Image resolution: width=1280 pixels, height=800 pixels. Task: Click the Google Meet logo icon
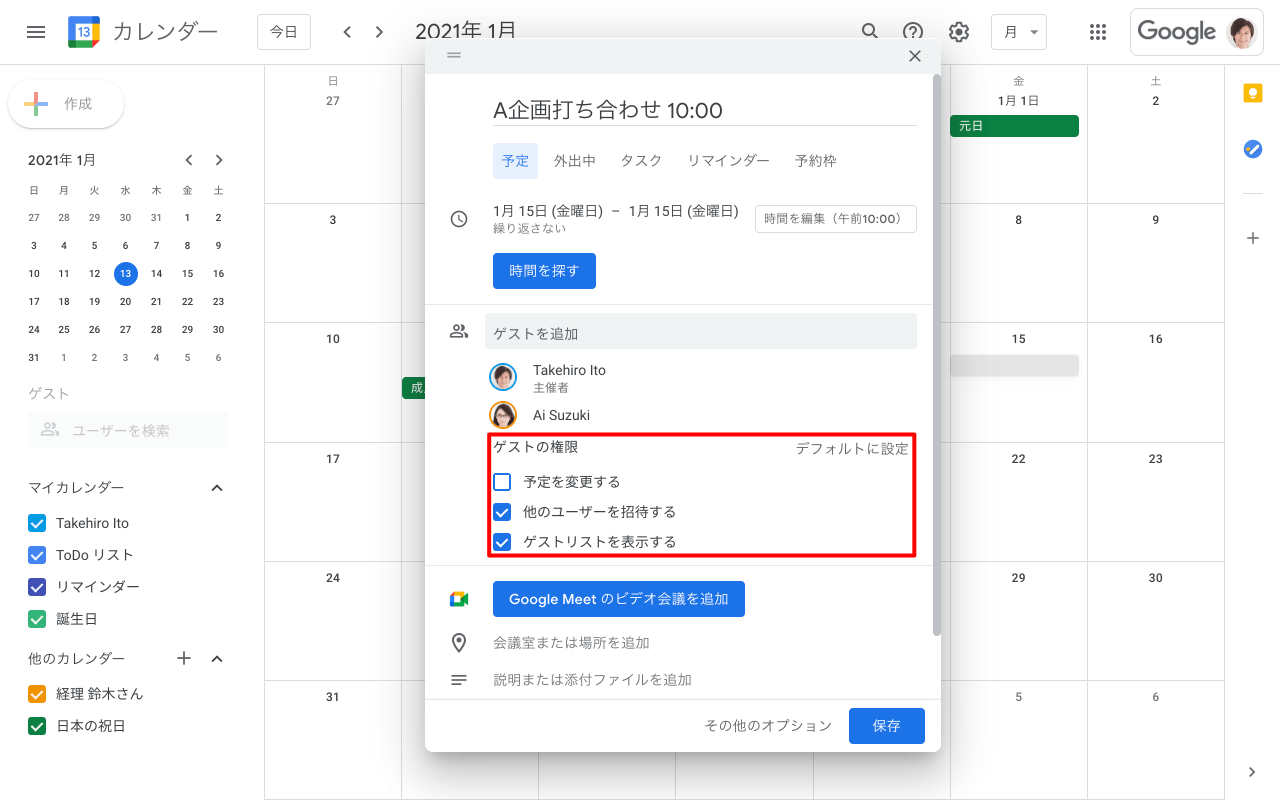459,599
